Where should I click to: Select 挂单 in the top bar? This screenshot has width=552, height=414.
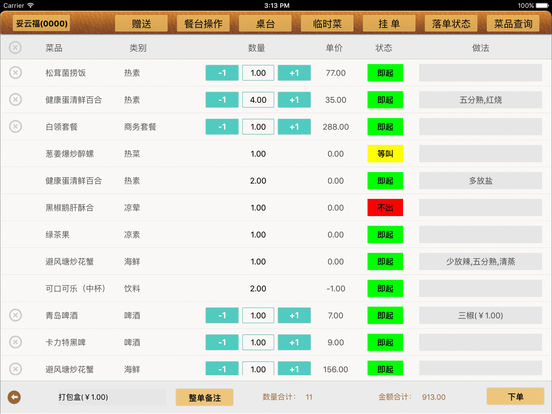point(389,24)
